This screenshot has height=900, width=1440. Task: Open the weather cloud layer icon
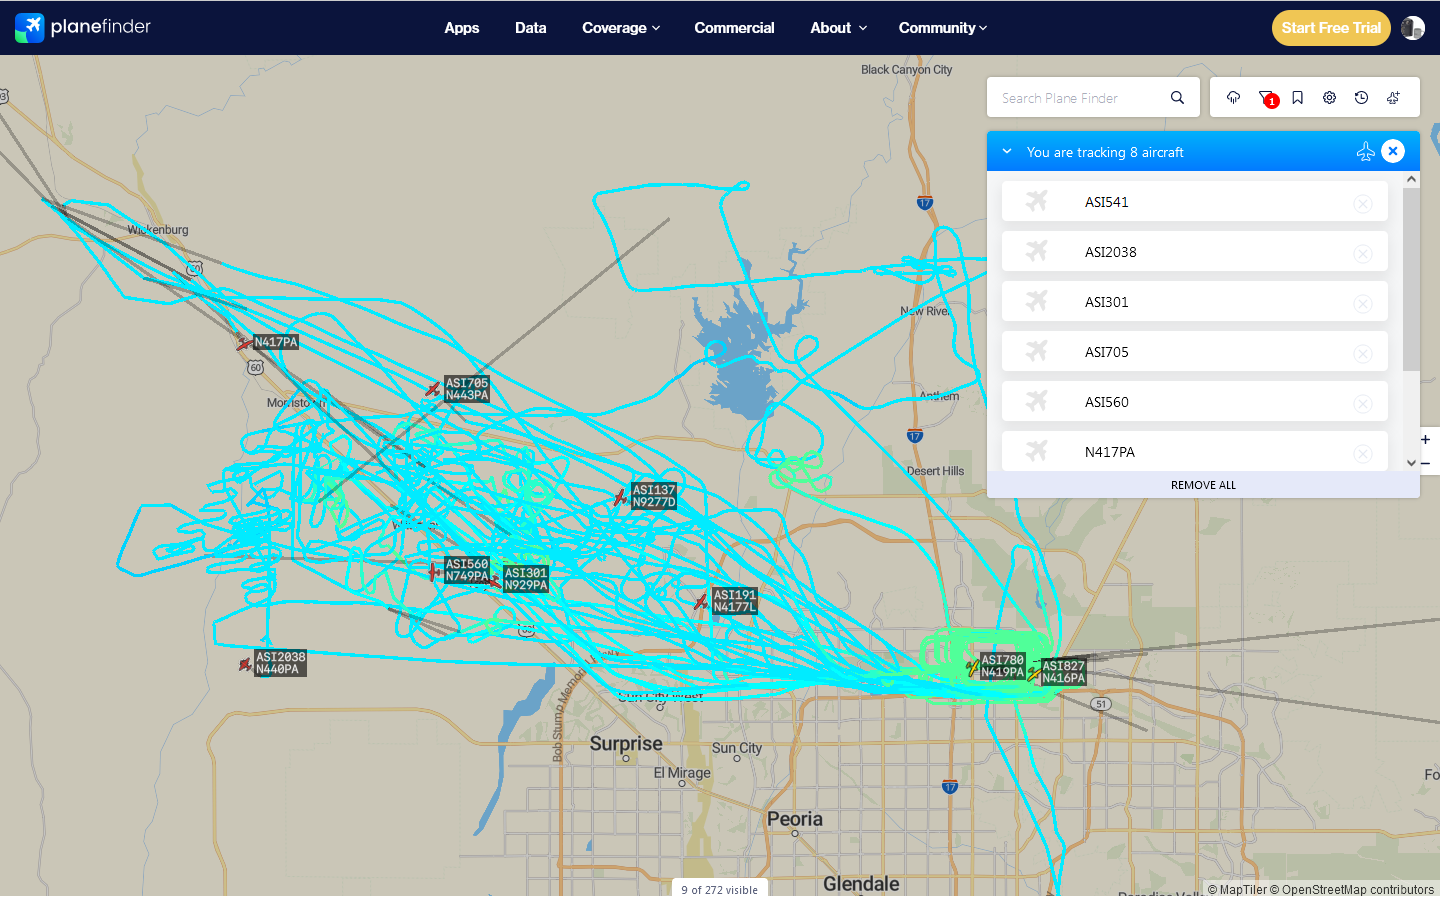(1233, 98)
